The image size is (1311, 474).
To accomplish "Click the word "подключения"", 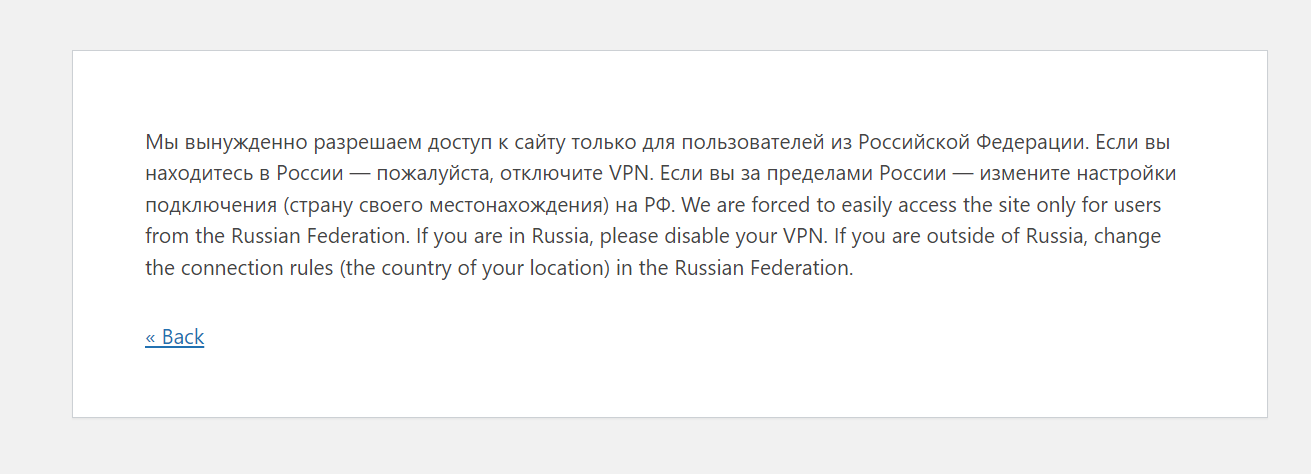I will point(208,205).
